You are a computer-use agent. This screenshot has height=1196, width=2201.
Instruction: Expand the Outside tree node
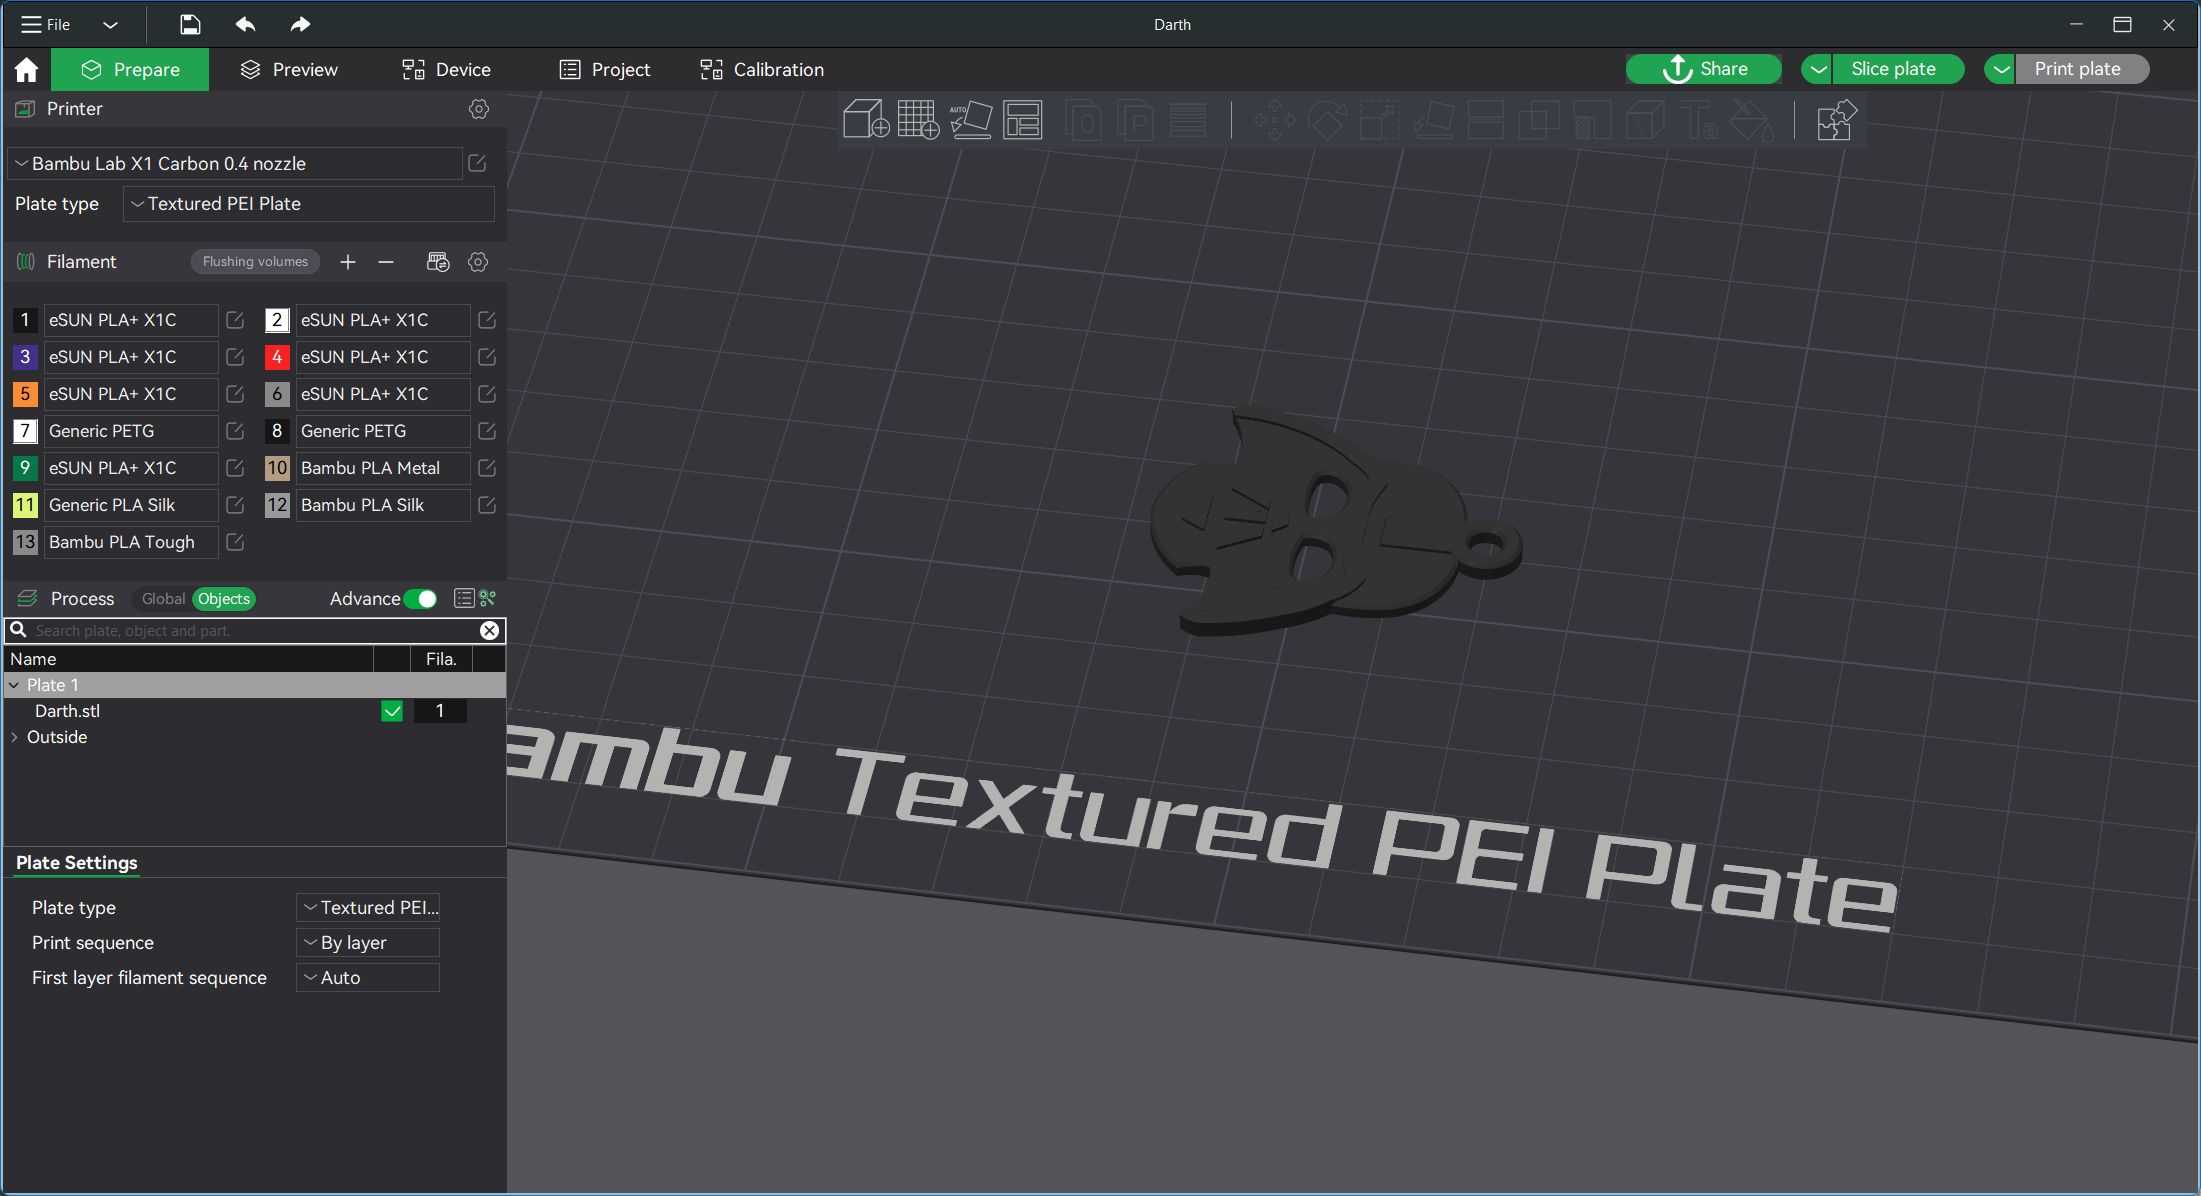pyautogui.click(x=14, y=737)
